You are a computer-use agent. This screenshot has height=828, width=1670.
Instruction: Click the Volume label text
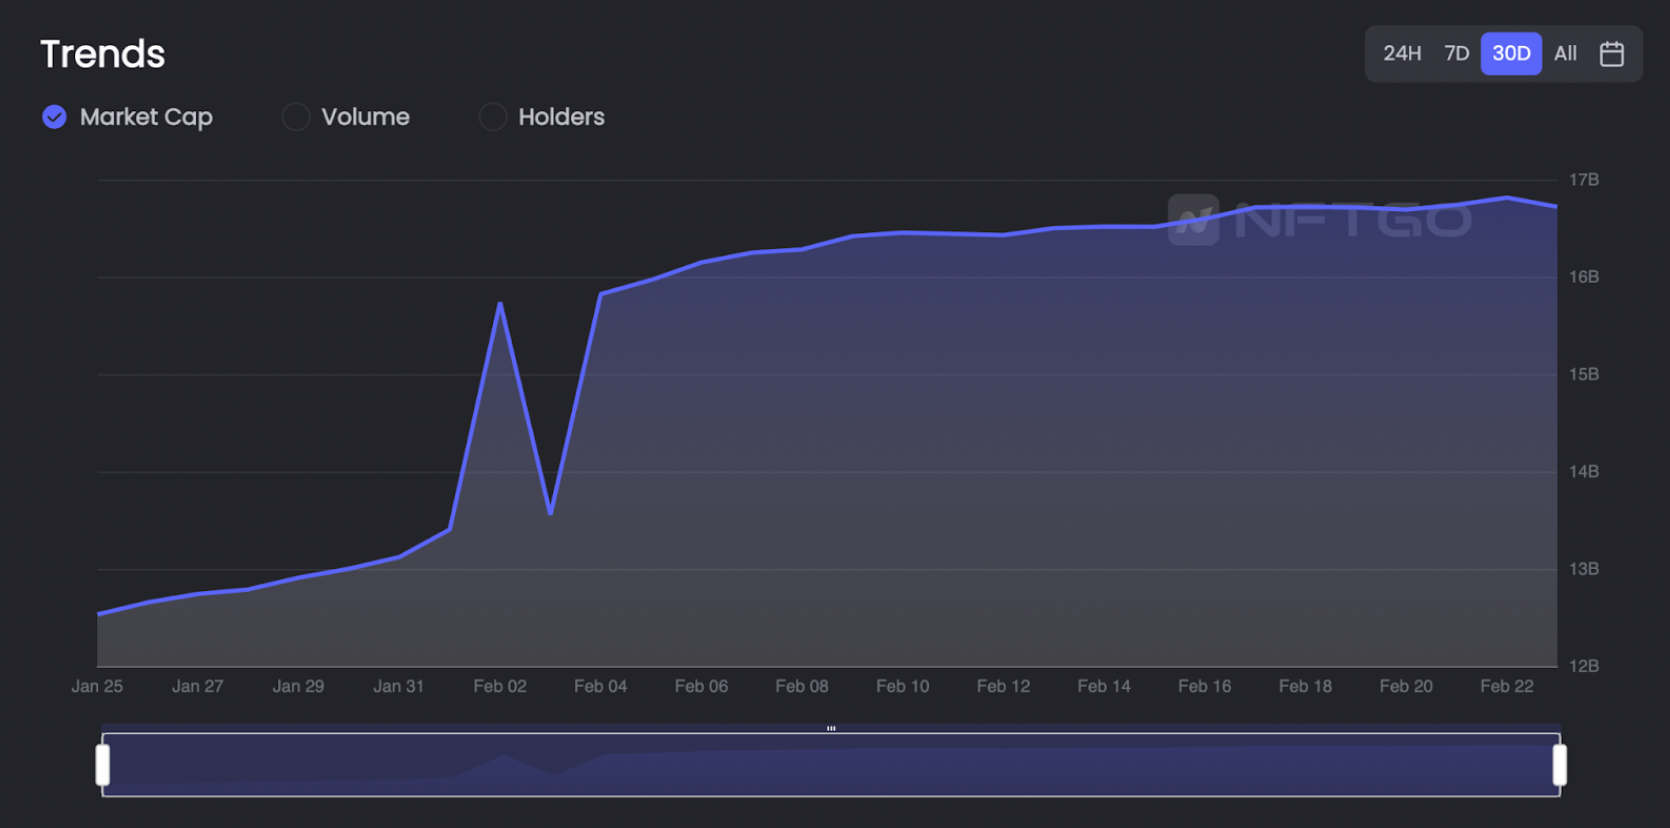pos(365,117)
